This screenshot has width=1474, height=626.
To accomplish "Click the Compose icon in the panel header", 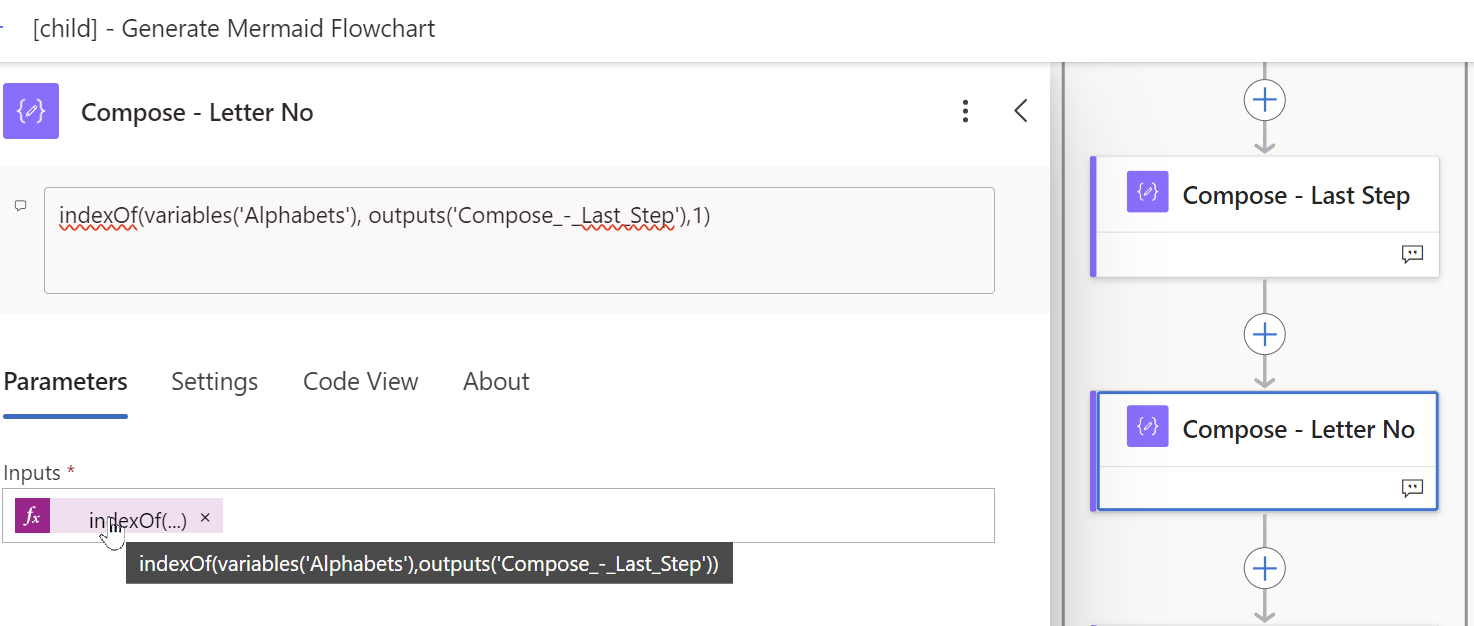I will coord(31,111).
